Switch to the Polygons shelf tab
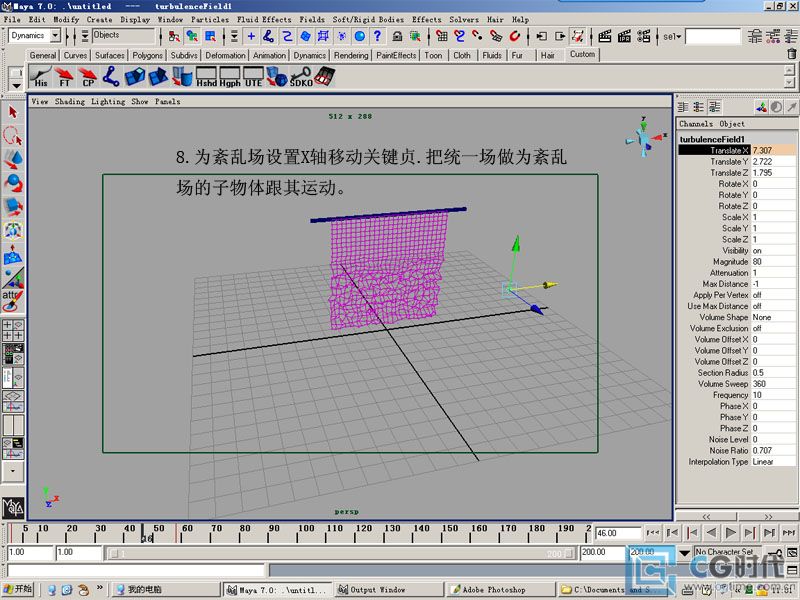Viewport: 800px width, 600px height. pyautogui.click(x=147, y=55)
